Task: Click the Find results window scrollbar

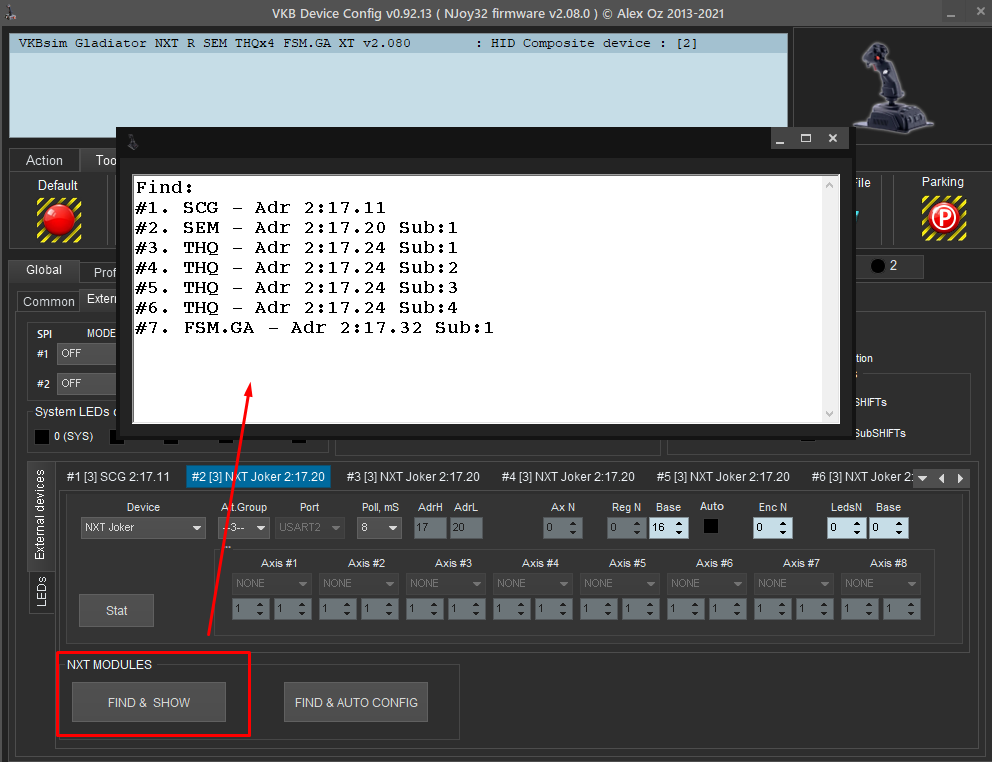Action: [x=829, y=299]
